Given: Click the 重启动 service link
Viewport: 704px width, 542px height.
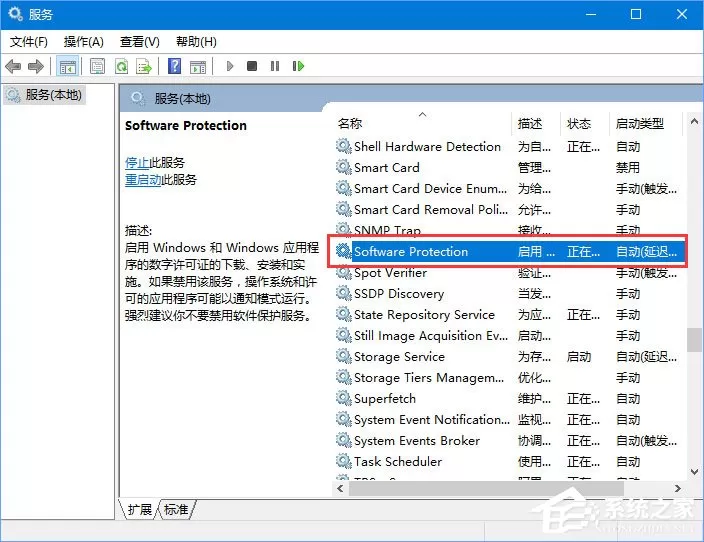Looking at the screenshot, I should click(x=143, y=180).
